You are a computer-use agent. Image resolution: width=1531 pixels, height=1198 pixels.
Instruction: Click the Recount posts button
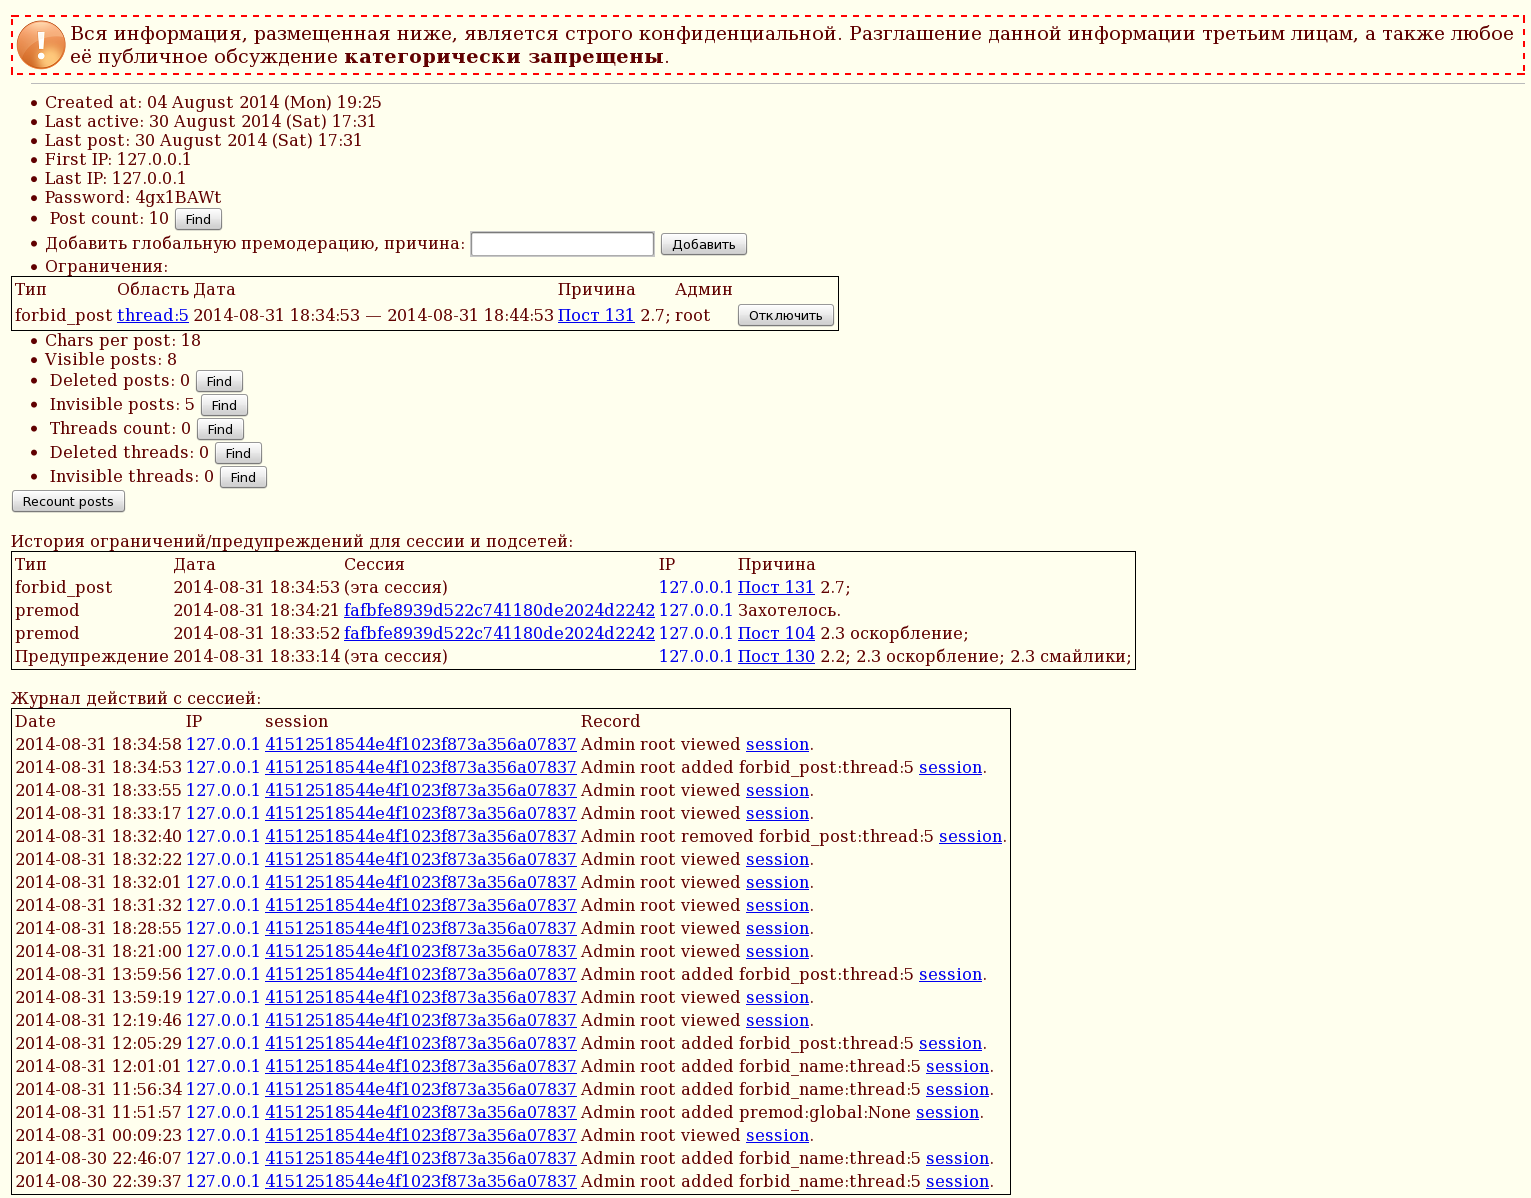[x=68, y=501]
